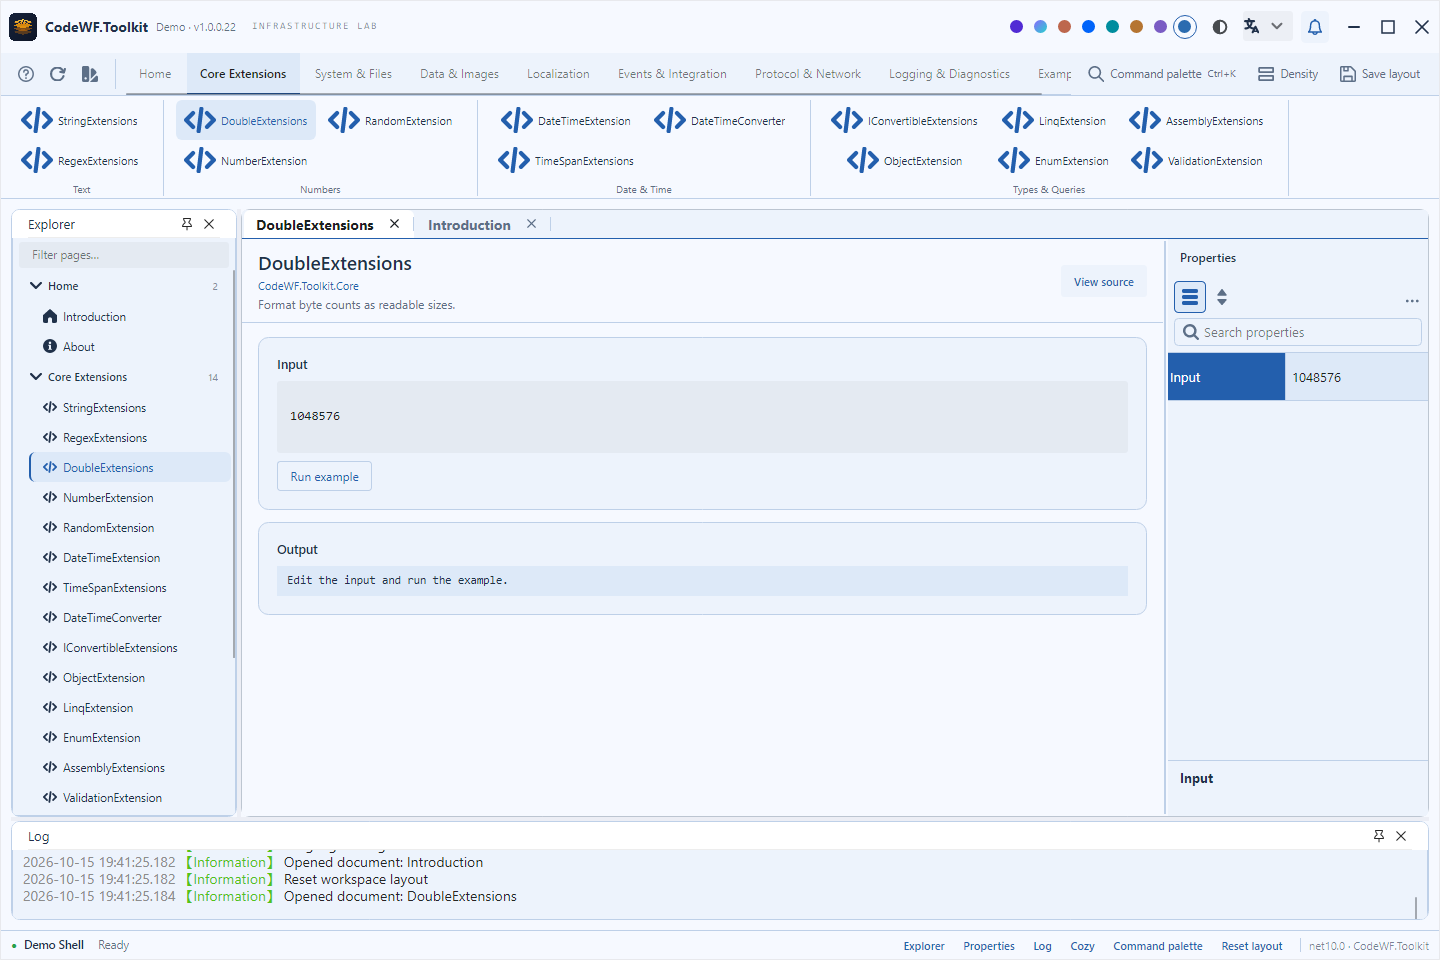Open AssemblyExtensions from the ribbon

point(1196,121)
